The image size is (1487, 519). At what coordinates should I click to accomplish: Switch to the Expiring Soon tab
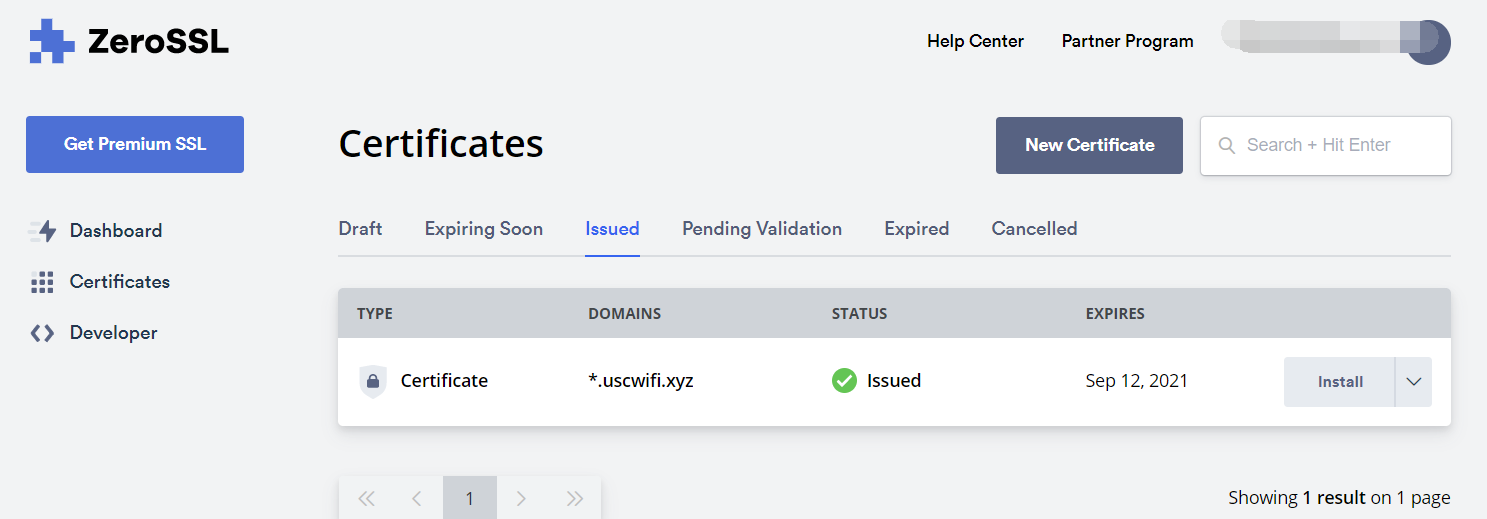pos(484,229)
